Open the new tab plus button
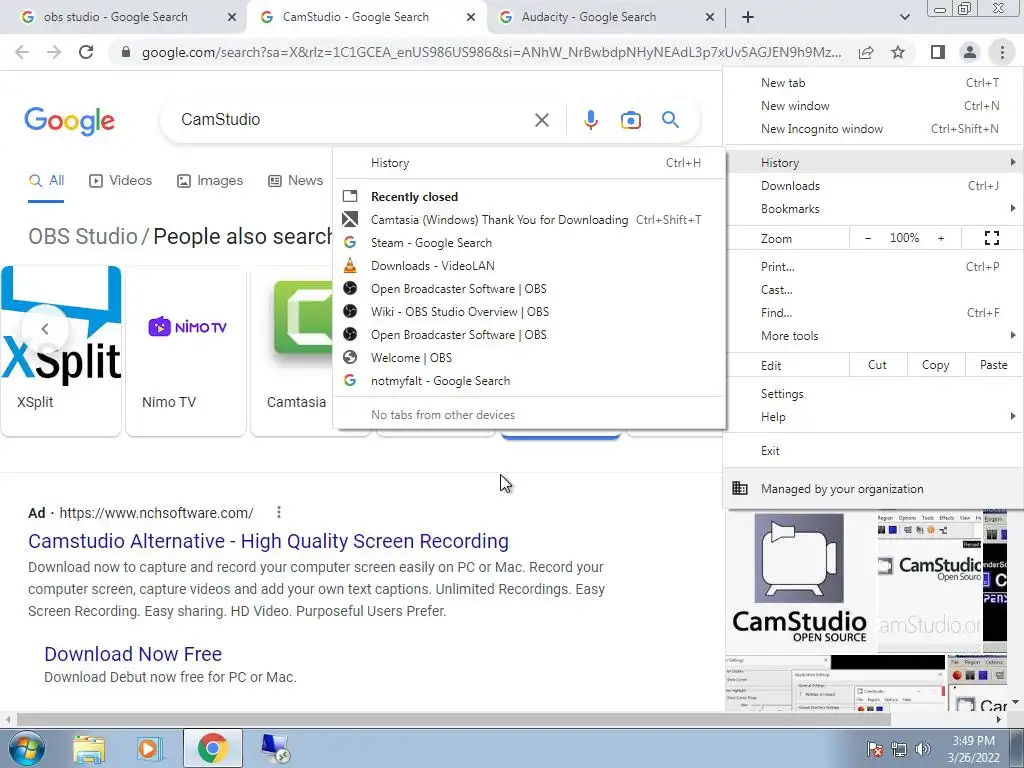1024x768 pixels. click(x=748, y=17)
